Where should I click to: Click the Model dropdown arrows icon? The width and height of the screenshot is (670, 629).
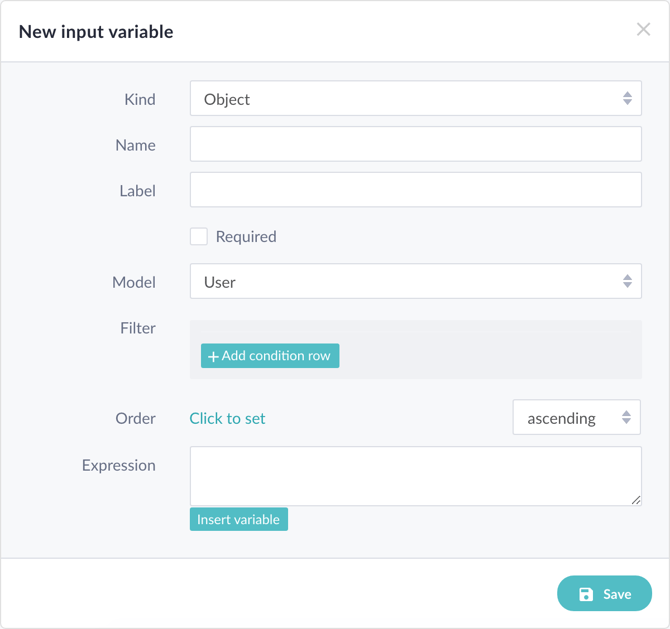click(x=627, y=281)
